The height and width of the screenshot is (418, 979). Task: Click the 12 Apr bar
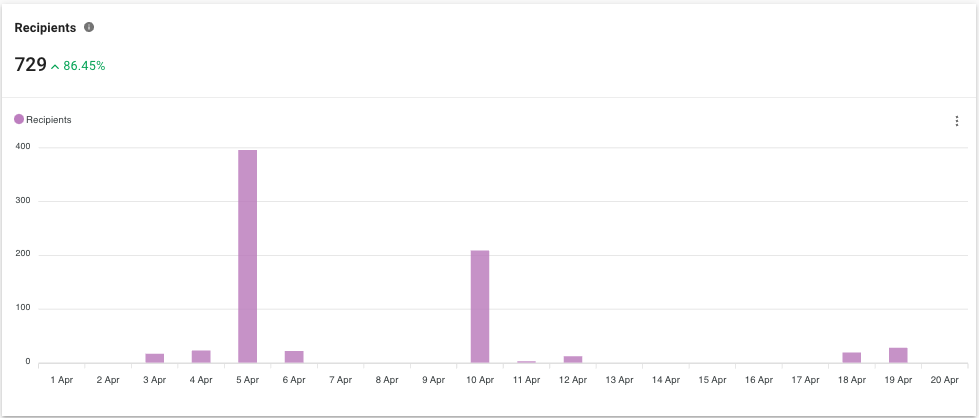573,358
